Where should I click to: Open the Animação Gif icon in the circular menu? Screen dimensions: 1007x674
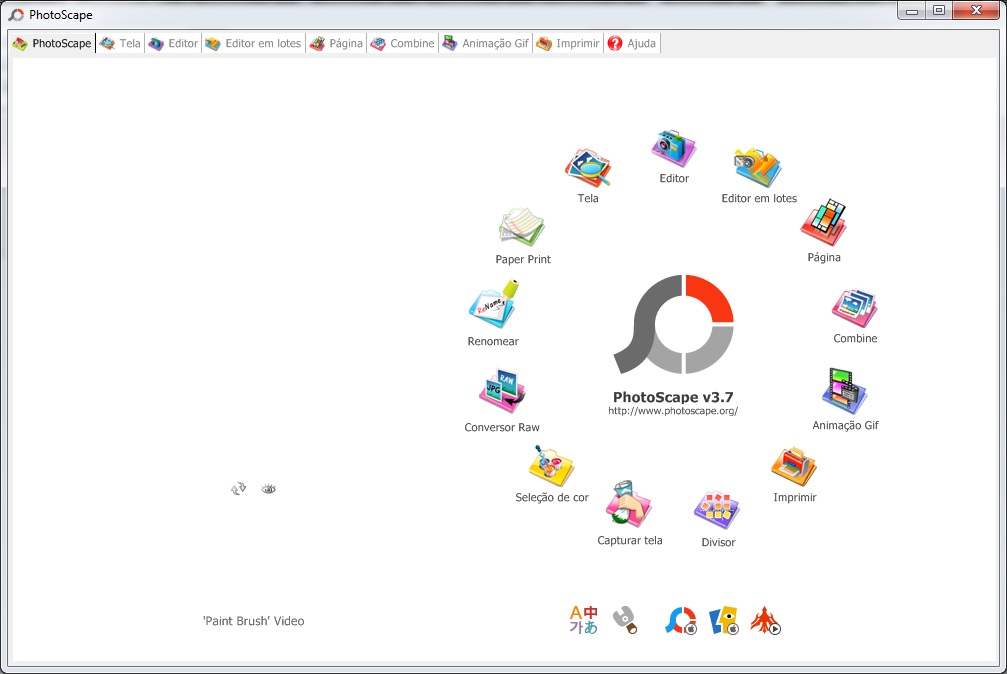pos(845,391)
